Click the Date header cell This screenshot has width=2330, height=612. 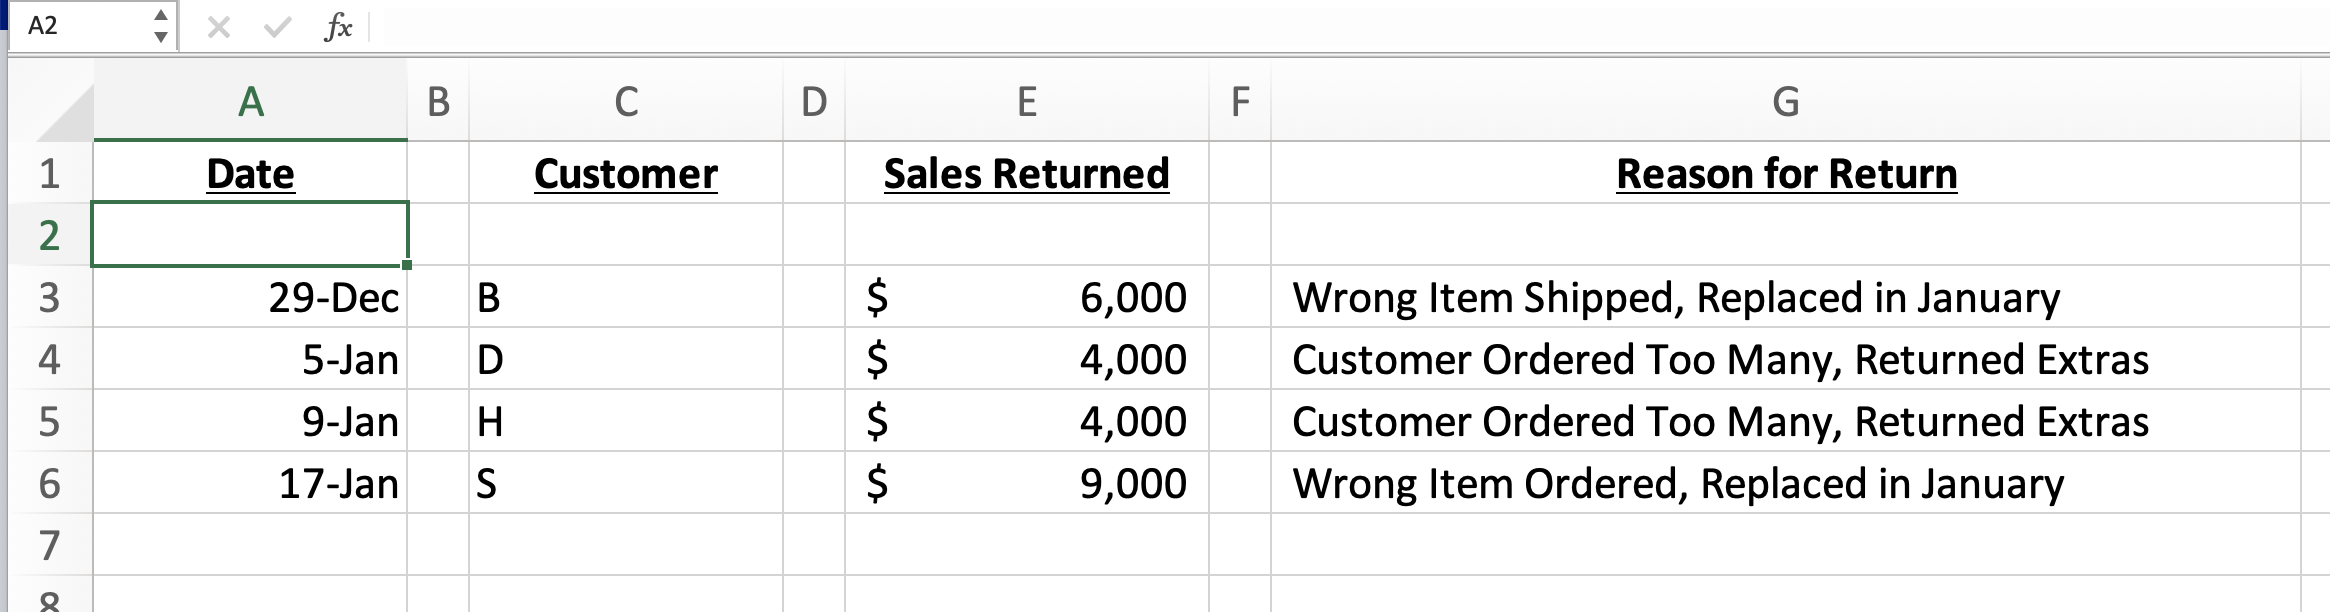[250, 172]
